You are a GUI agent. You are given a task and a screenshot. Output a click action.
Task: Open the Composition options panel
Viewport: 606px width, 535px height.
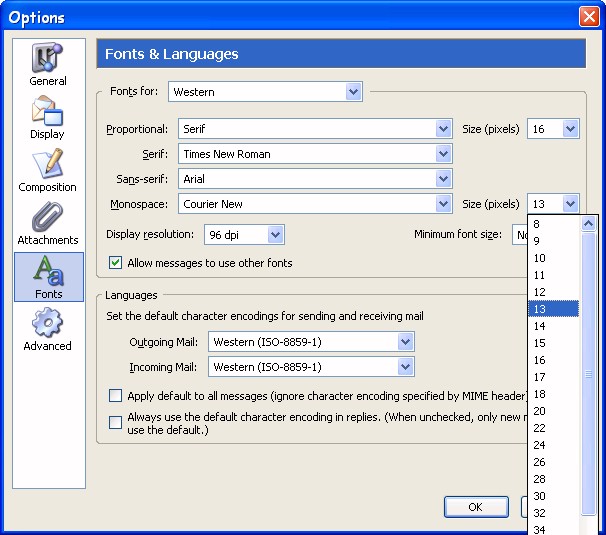click(48, 170)
